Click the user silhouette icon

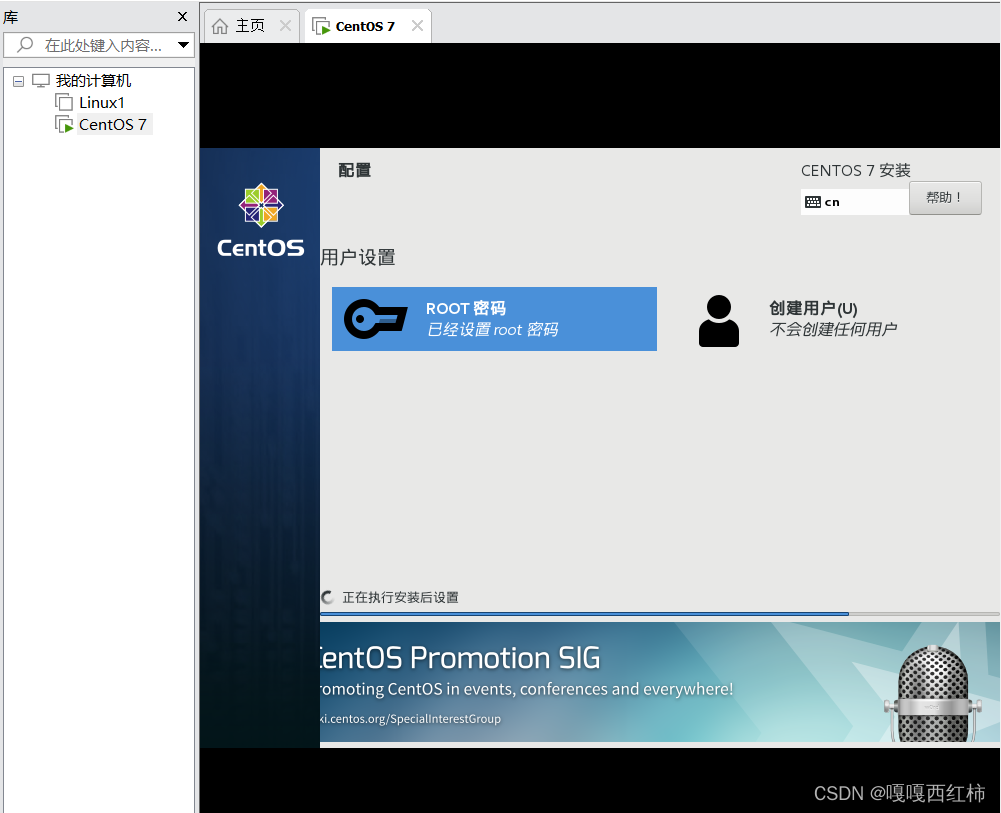click(719, 321)
